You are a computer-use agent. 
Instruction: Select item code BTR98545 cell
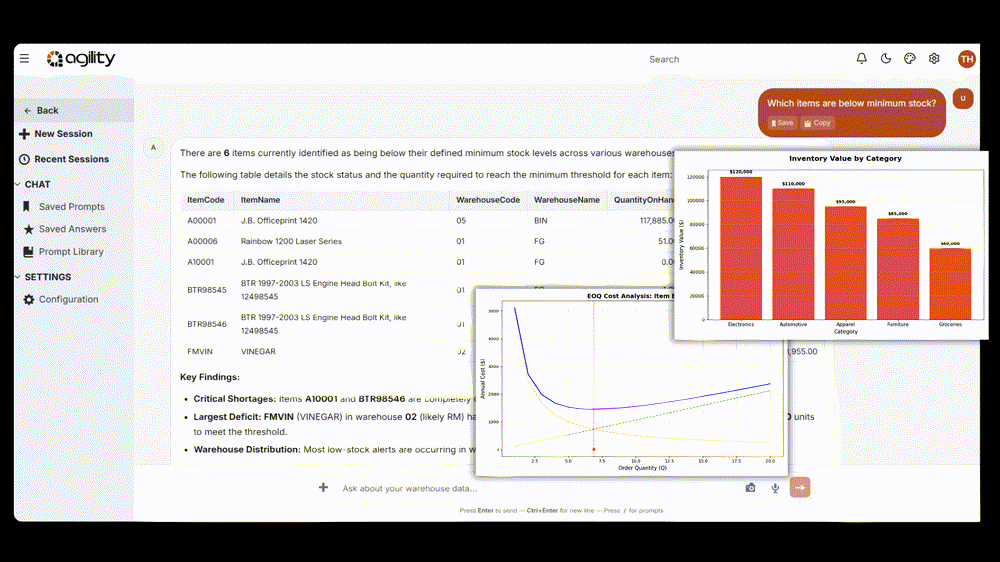pos(207,290)
